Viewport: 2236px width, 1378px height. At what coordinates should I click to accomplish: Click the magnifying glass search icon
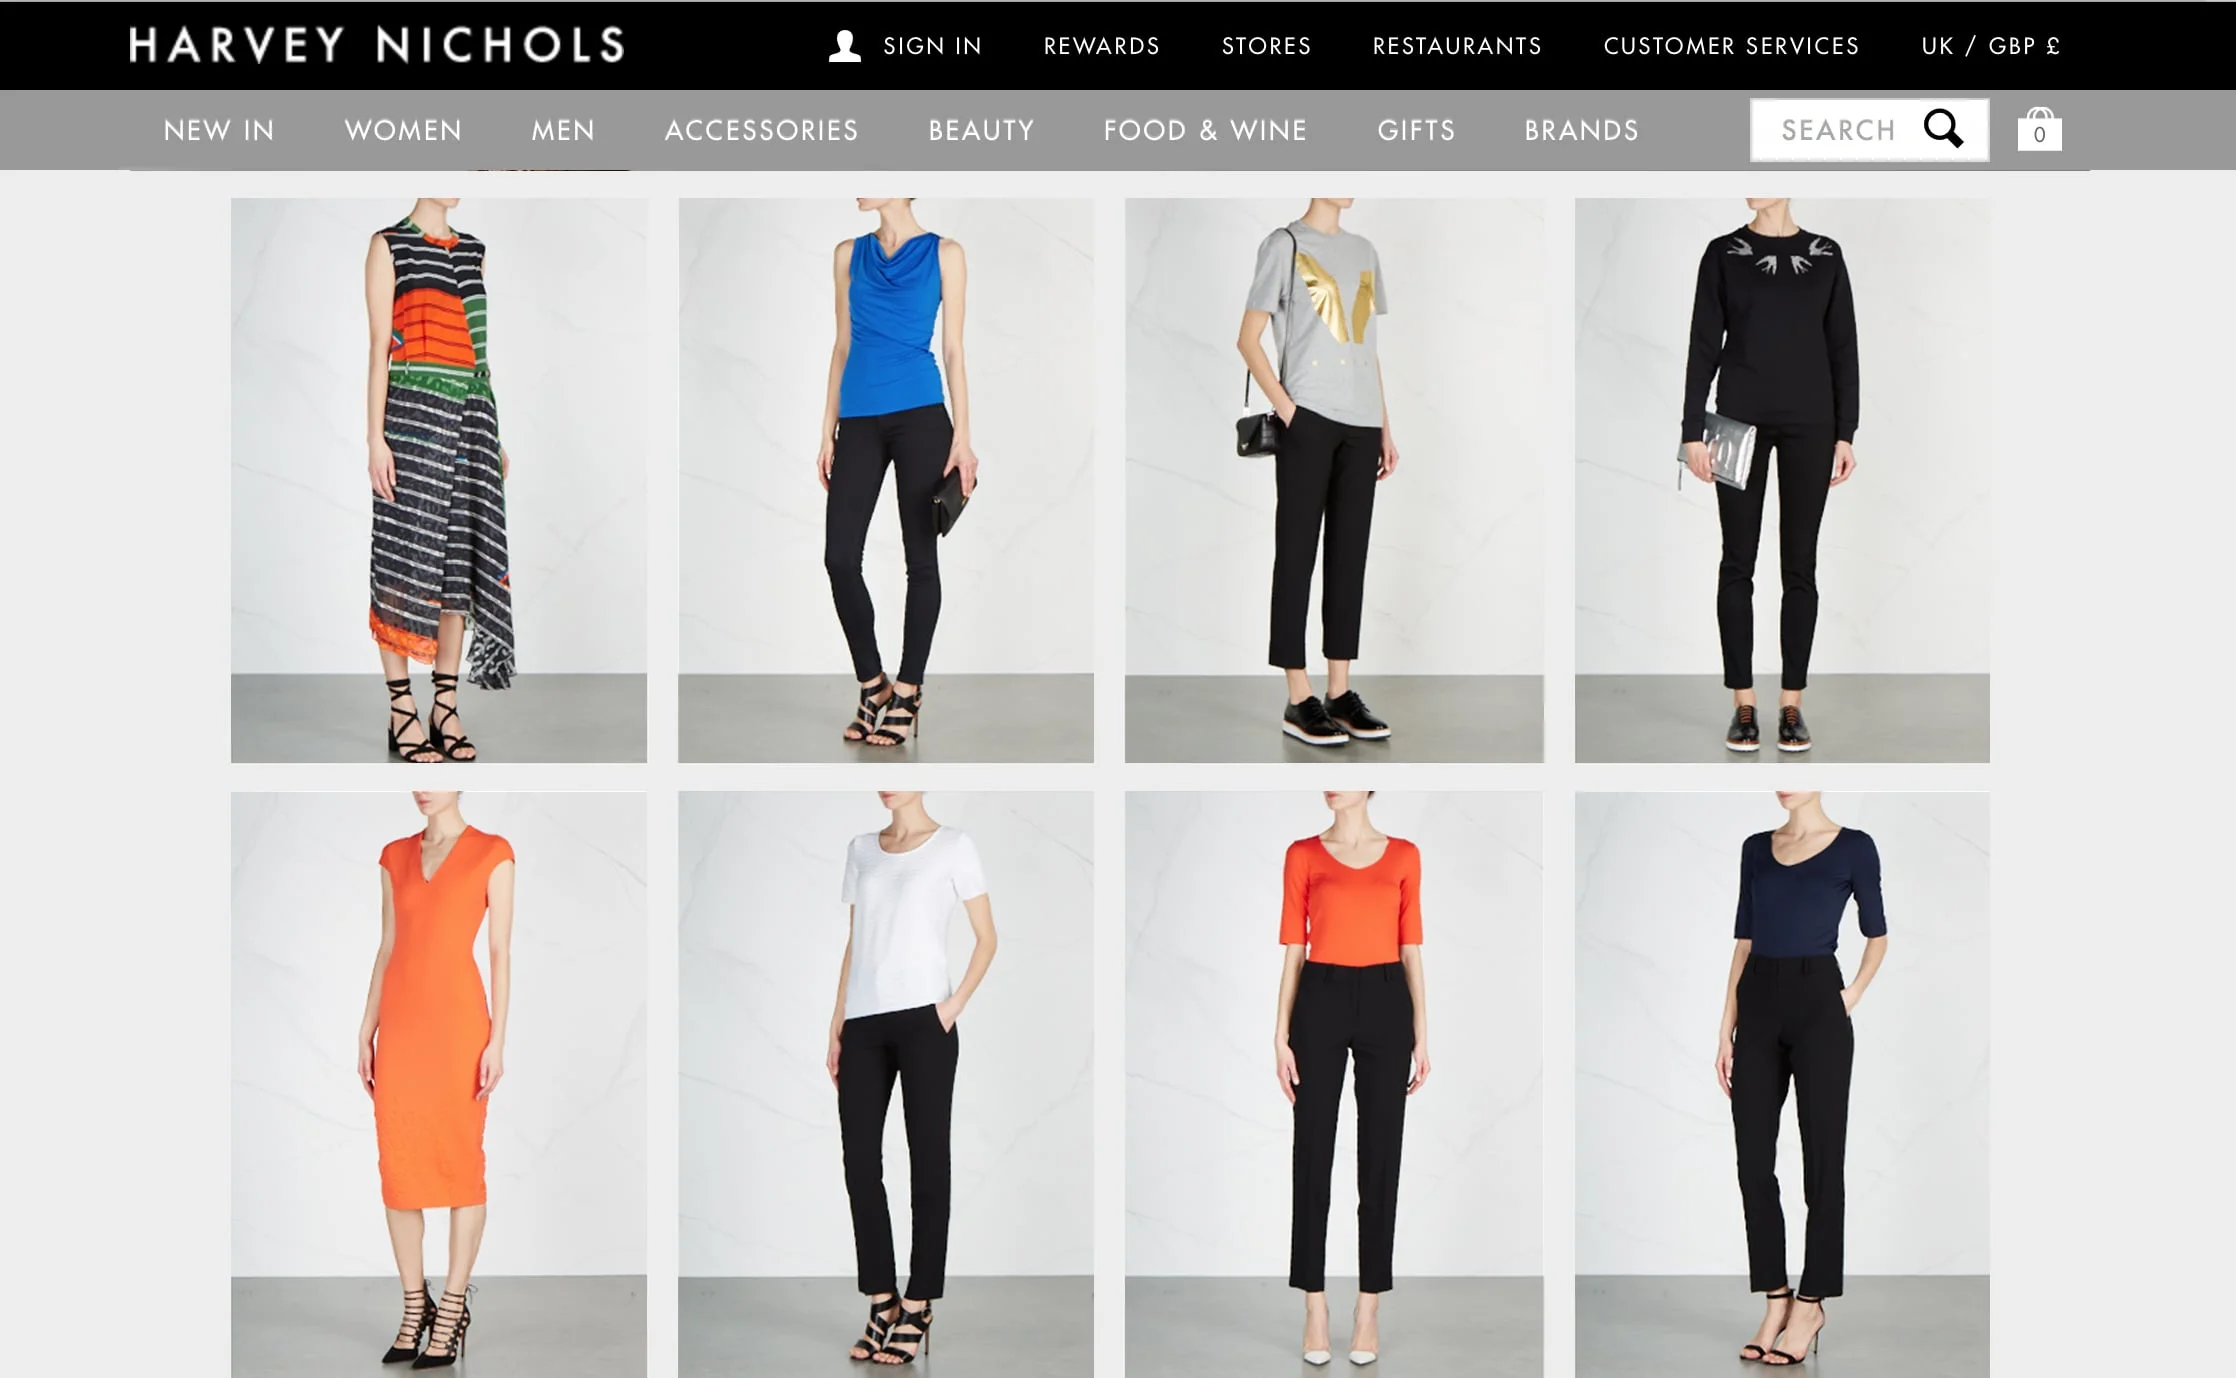pyautogui.click(x=1943, y=128)
